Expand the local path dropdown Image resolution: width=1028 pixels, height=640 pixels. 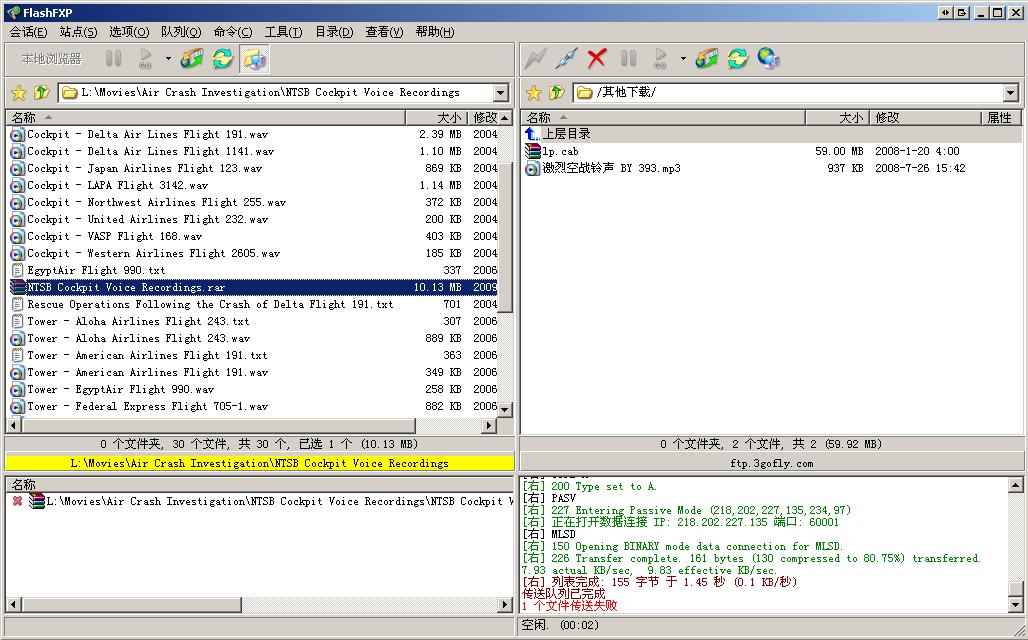click(501, 92)
